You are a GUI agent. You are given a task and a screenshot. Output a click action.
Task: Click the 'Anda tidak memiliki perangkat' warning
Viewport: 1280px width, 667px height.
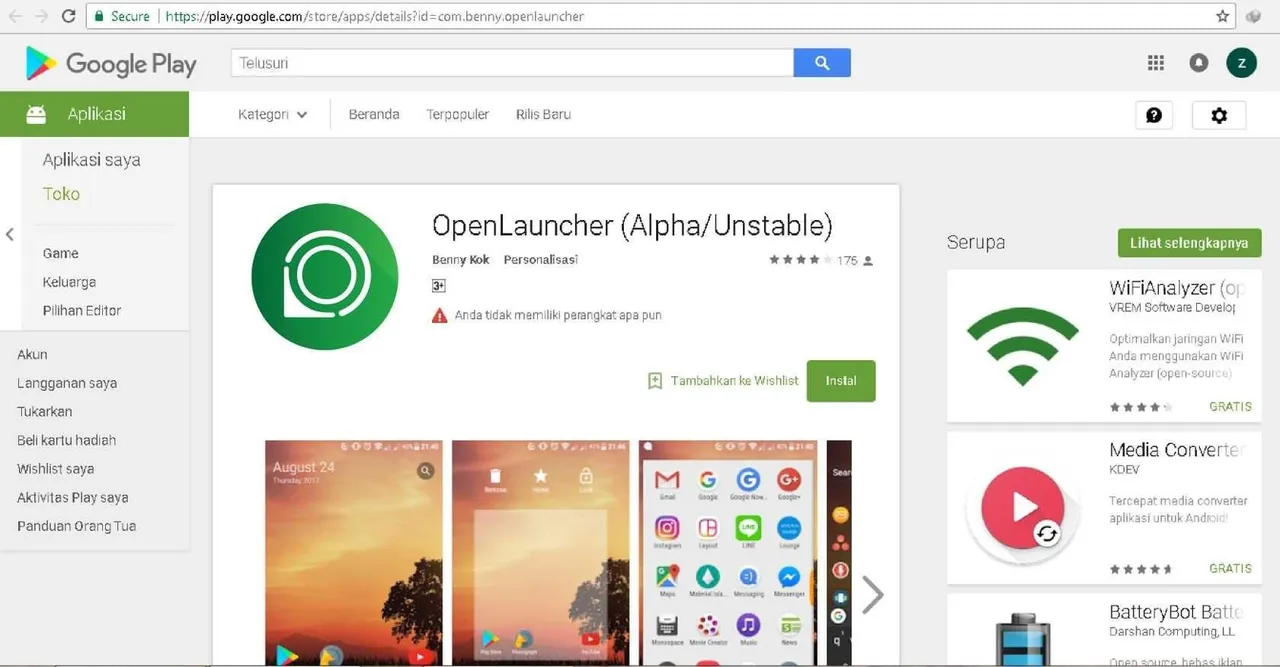(547, 315)
